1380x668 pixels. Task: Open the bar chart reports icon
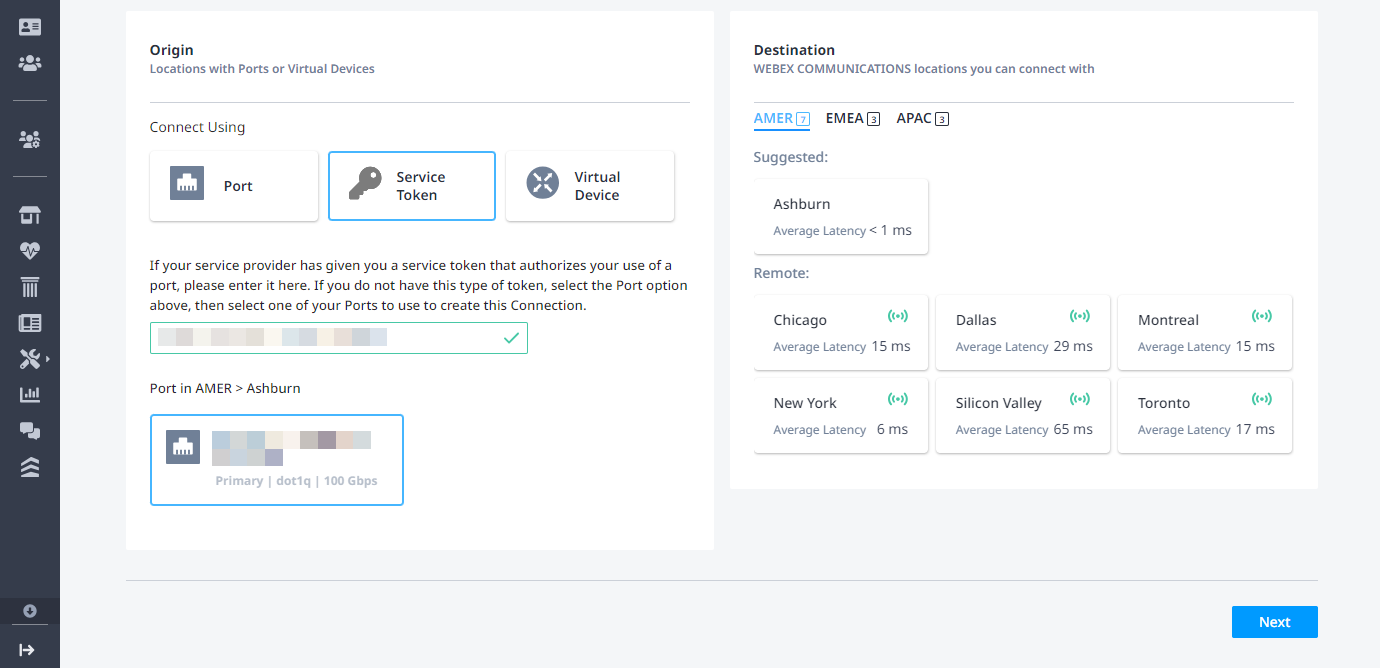coord(30,395)
